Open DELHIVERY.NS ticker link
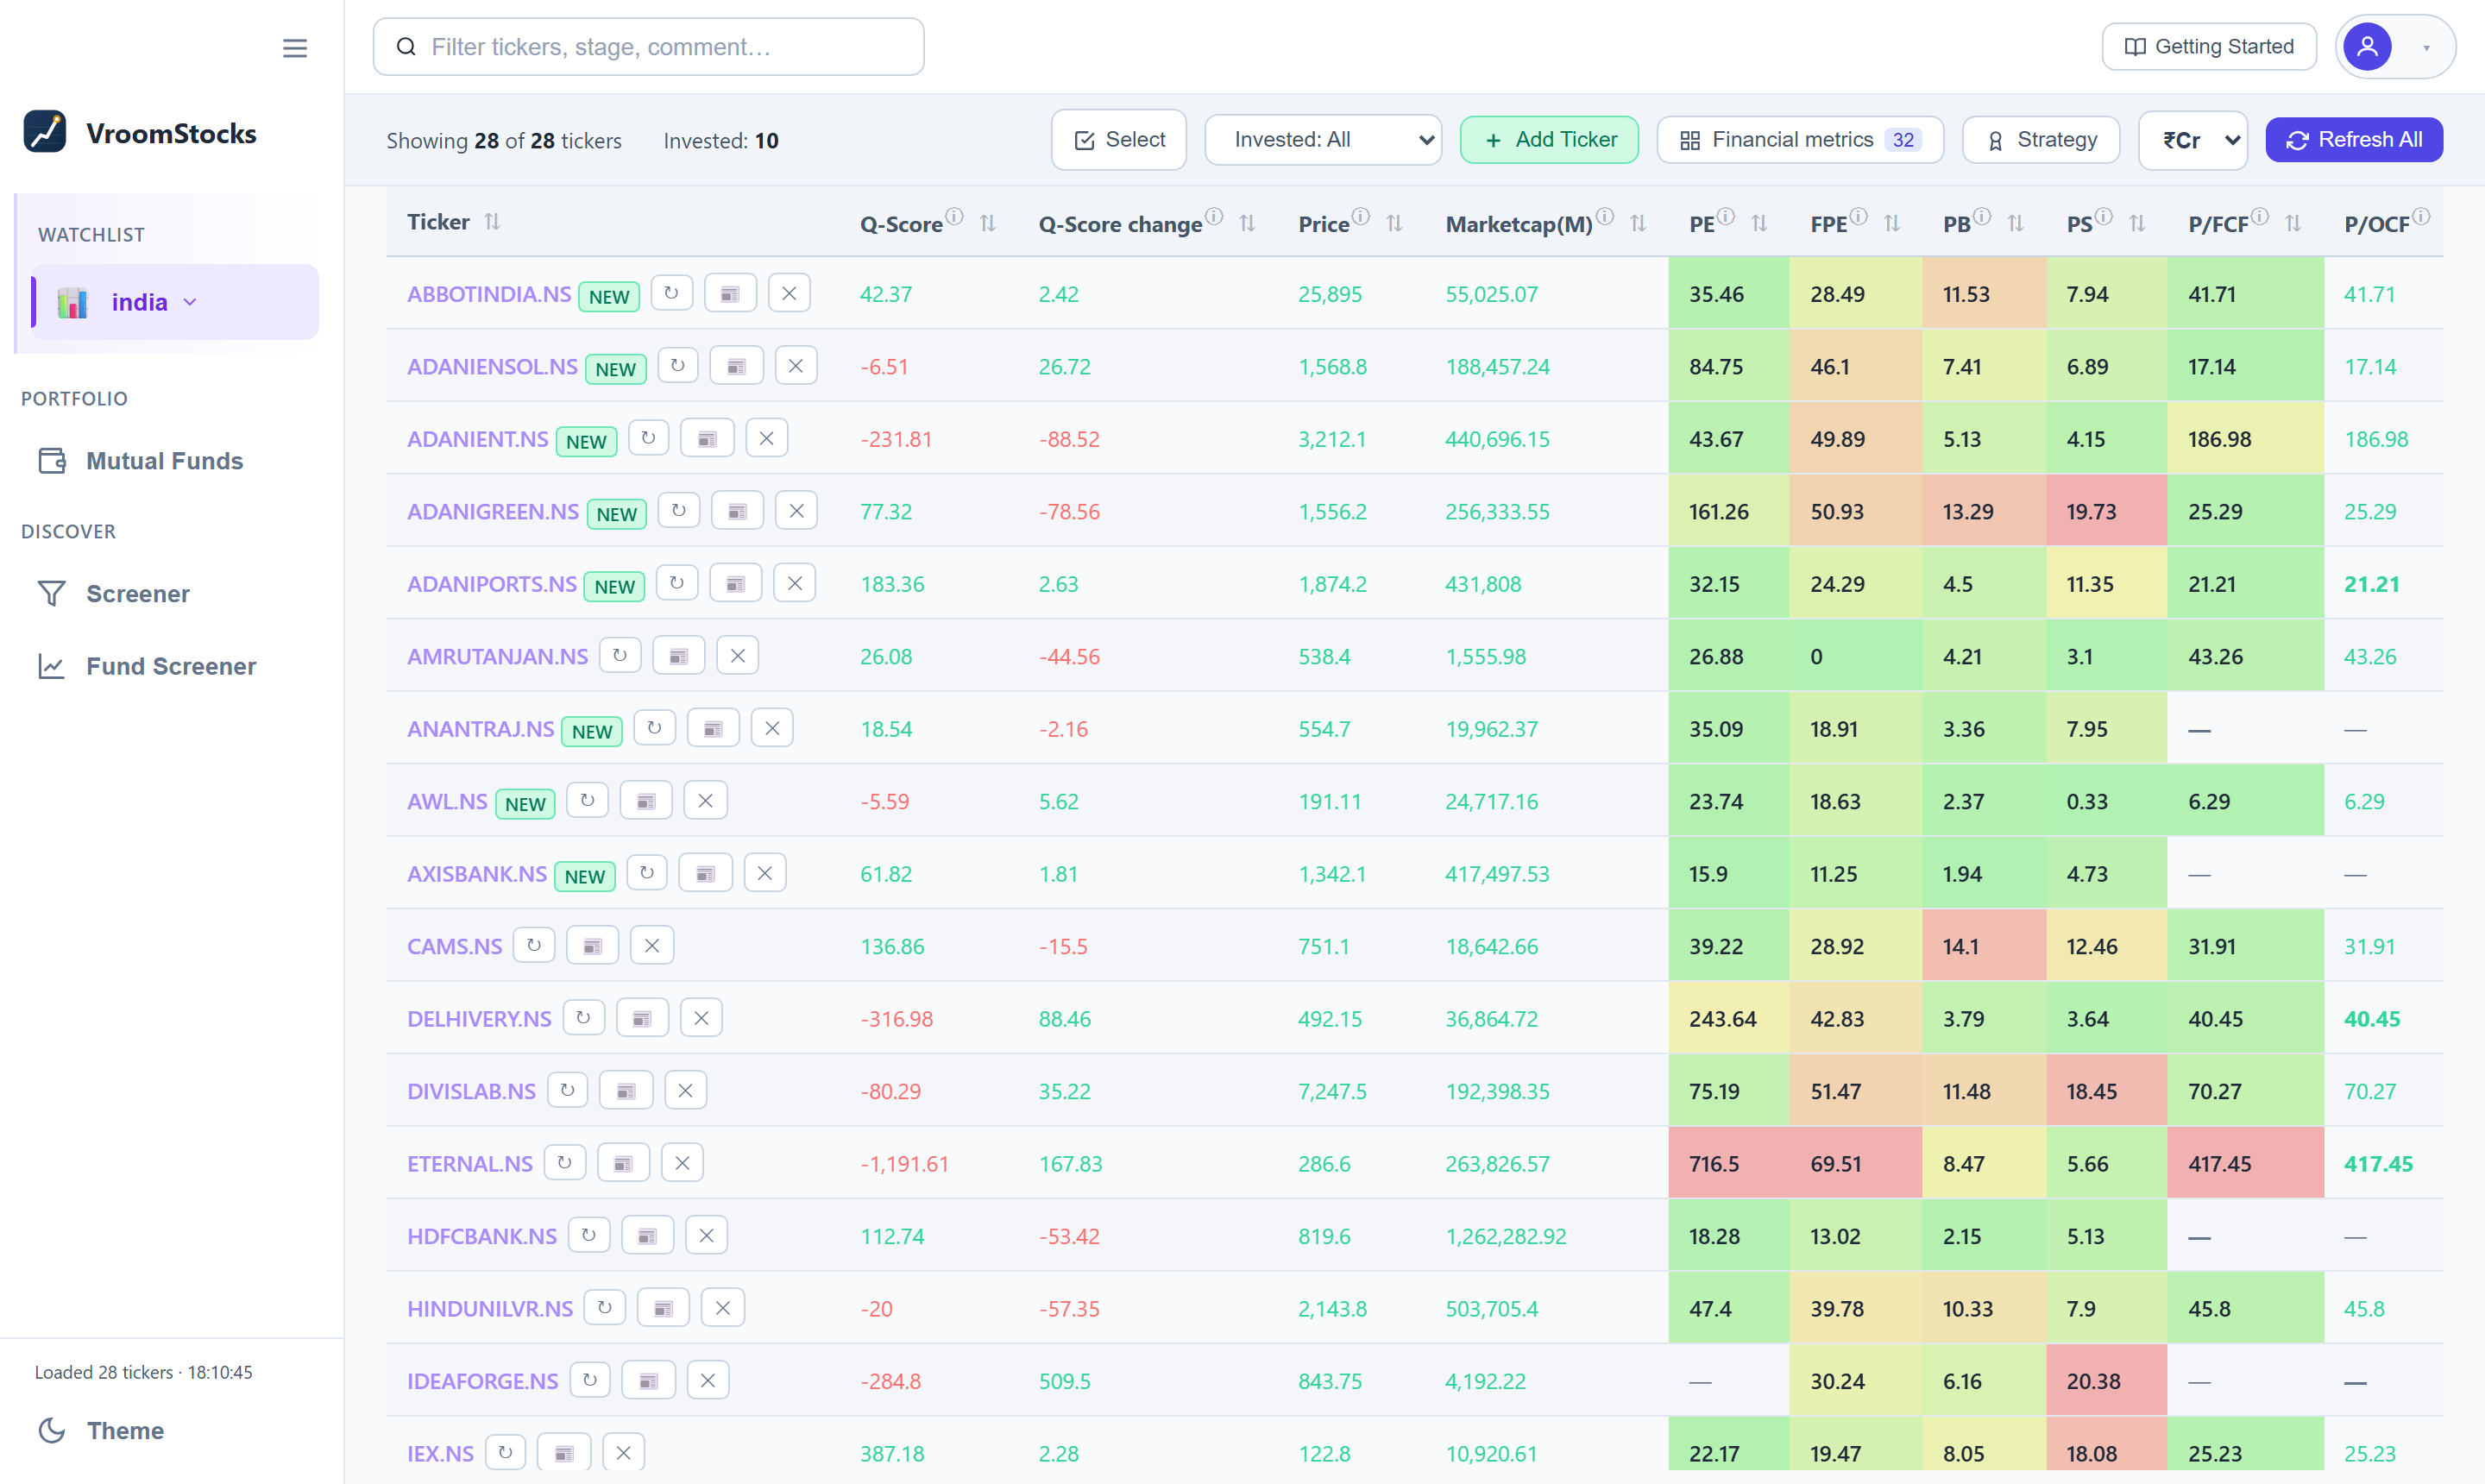 coord(479,1019)
